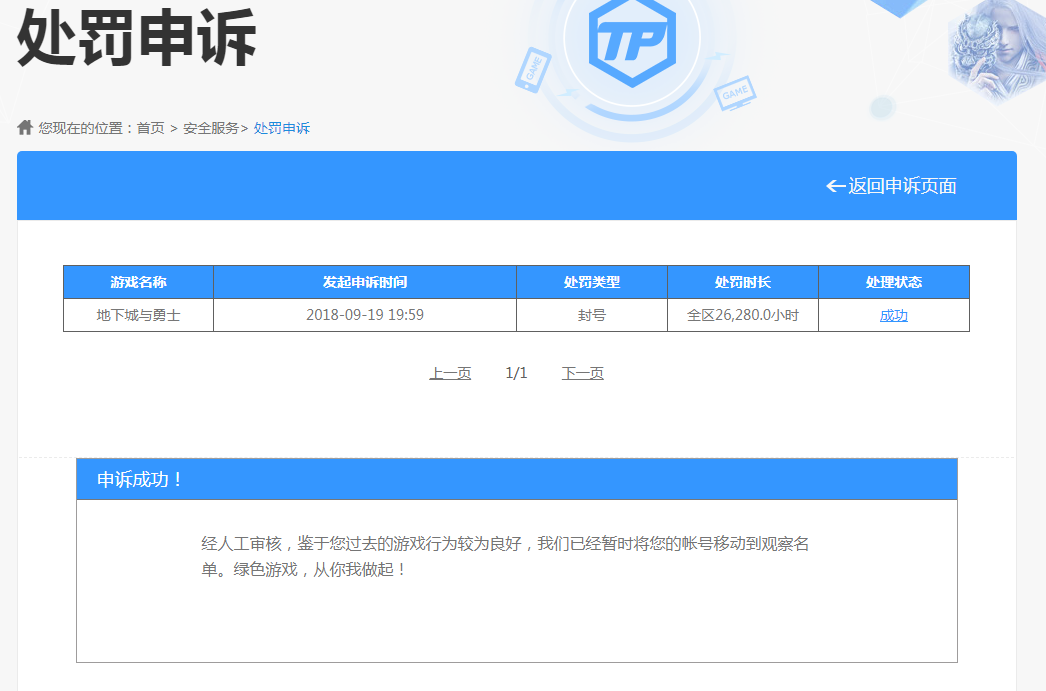Viewport: 1046px width, 691px height.
Task: Go to next page 下一页
Action: pos(583,374)
